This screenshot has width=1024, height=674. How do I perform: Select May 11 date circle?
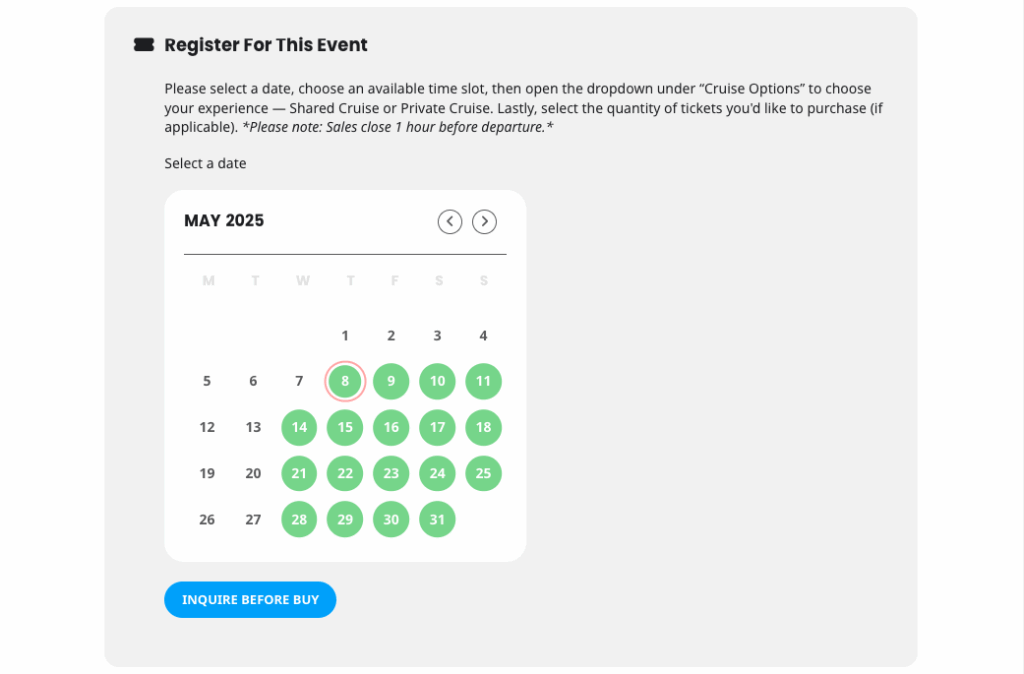click(x=483, y=381)
